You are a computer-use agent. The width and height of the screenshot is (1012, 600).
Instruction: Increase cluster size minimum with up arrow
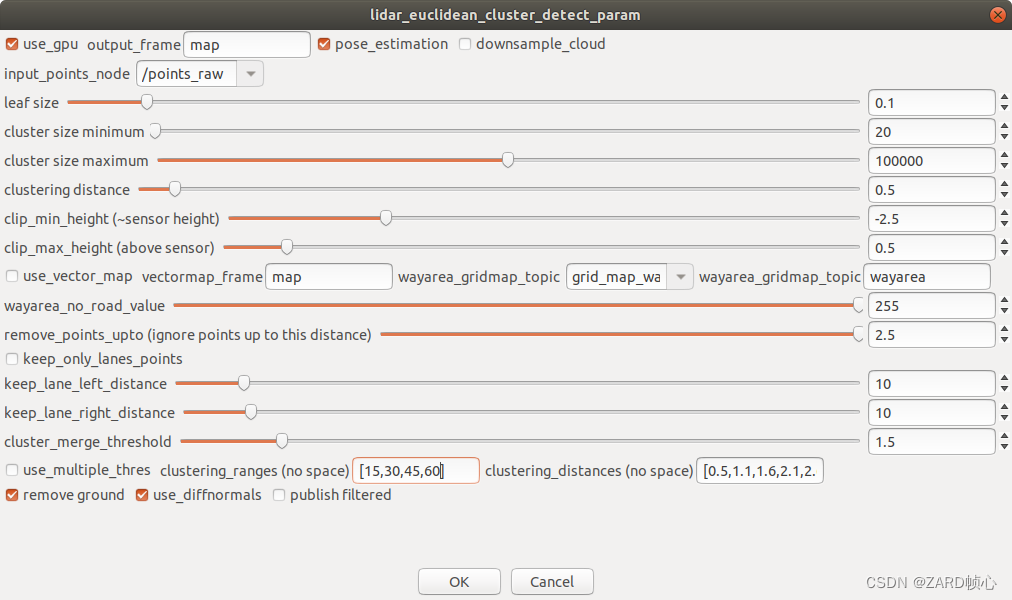pos(1004,126)
